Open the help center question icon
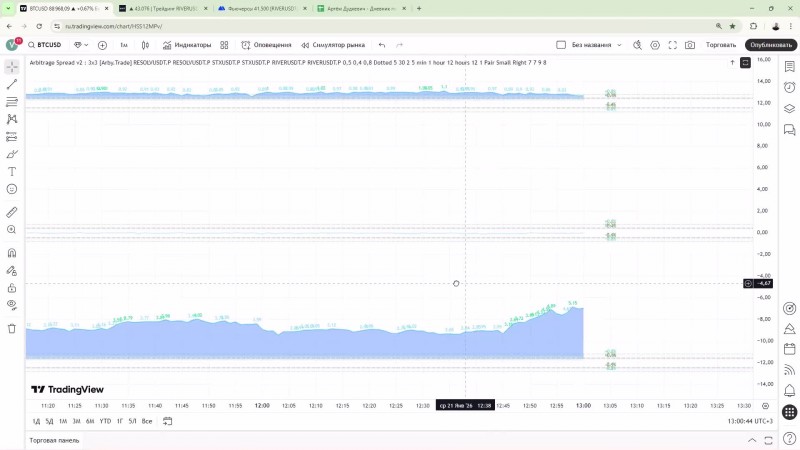The image size is (800, 450). point(789,439)
